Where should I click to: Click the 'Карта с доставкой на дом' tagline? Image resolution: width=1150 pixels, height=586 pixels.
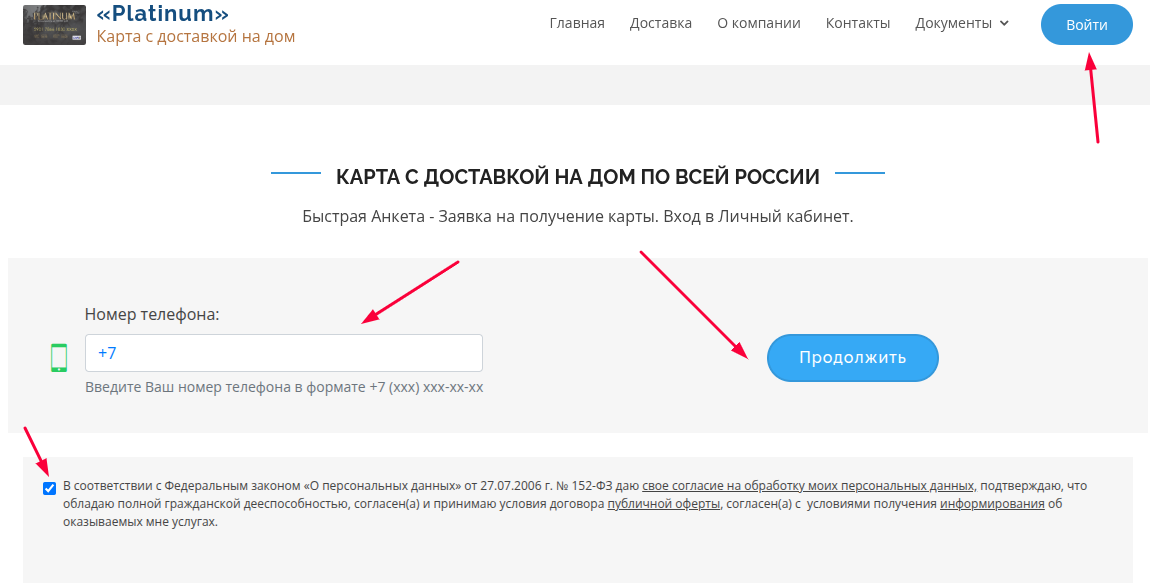pyautogui.click(x=196, y=36)
